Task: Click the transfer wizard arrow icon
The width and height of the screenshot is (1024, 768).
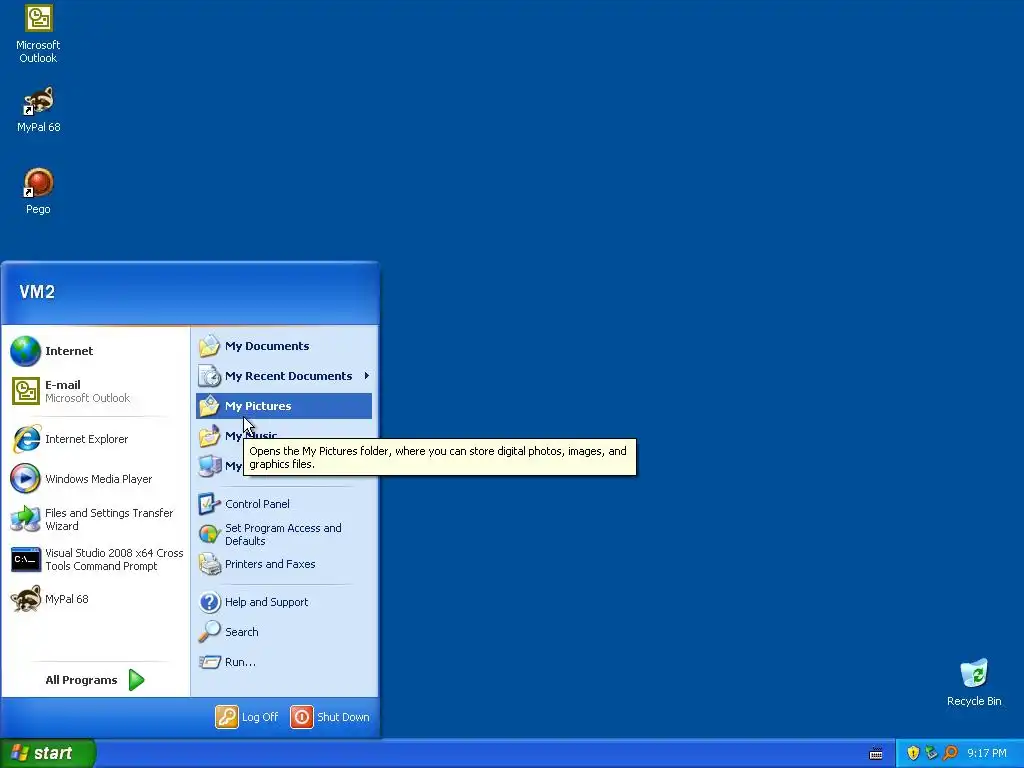Action: click(x=25, y=519)
